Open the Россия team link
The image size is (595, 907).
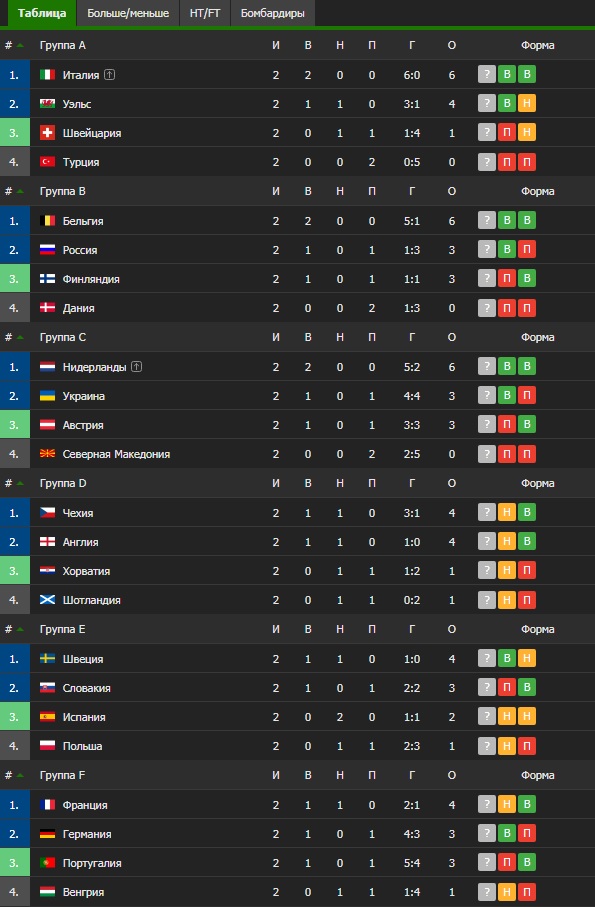[80, 250]
